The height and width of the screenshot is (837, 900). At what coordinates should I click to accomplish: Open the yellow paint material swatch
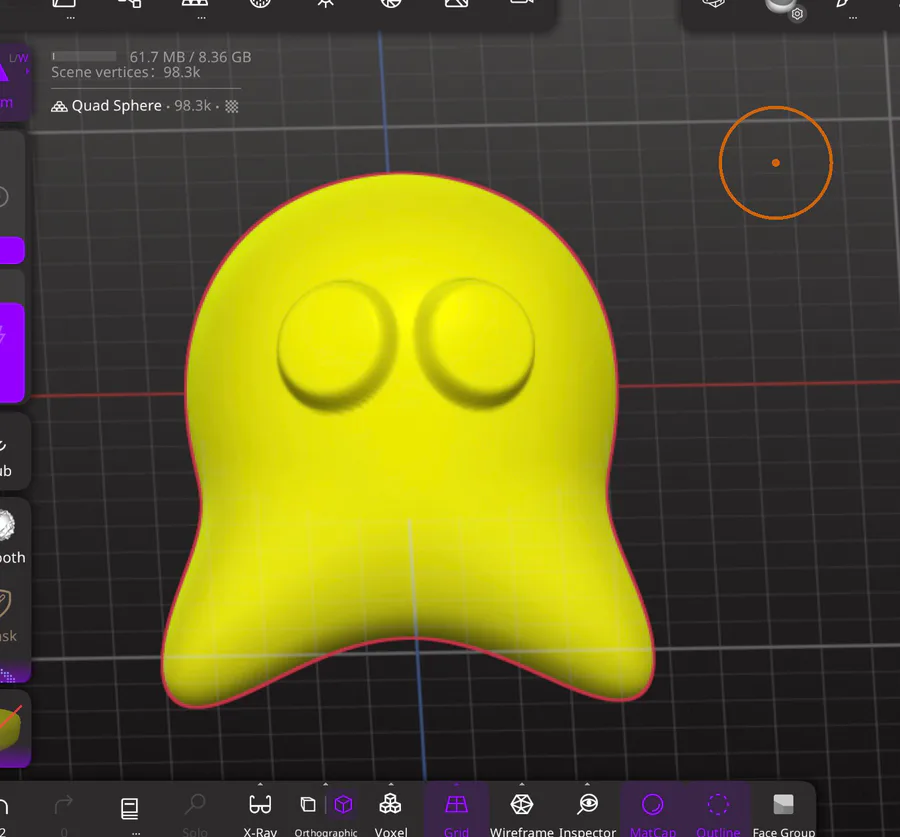point(10,728)
